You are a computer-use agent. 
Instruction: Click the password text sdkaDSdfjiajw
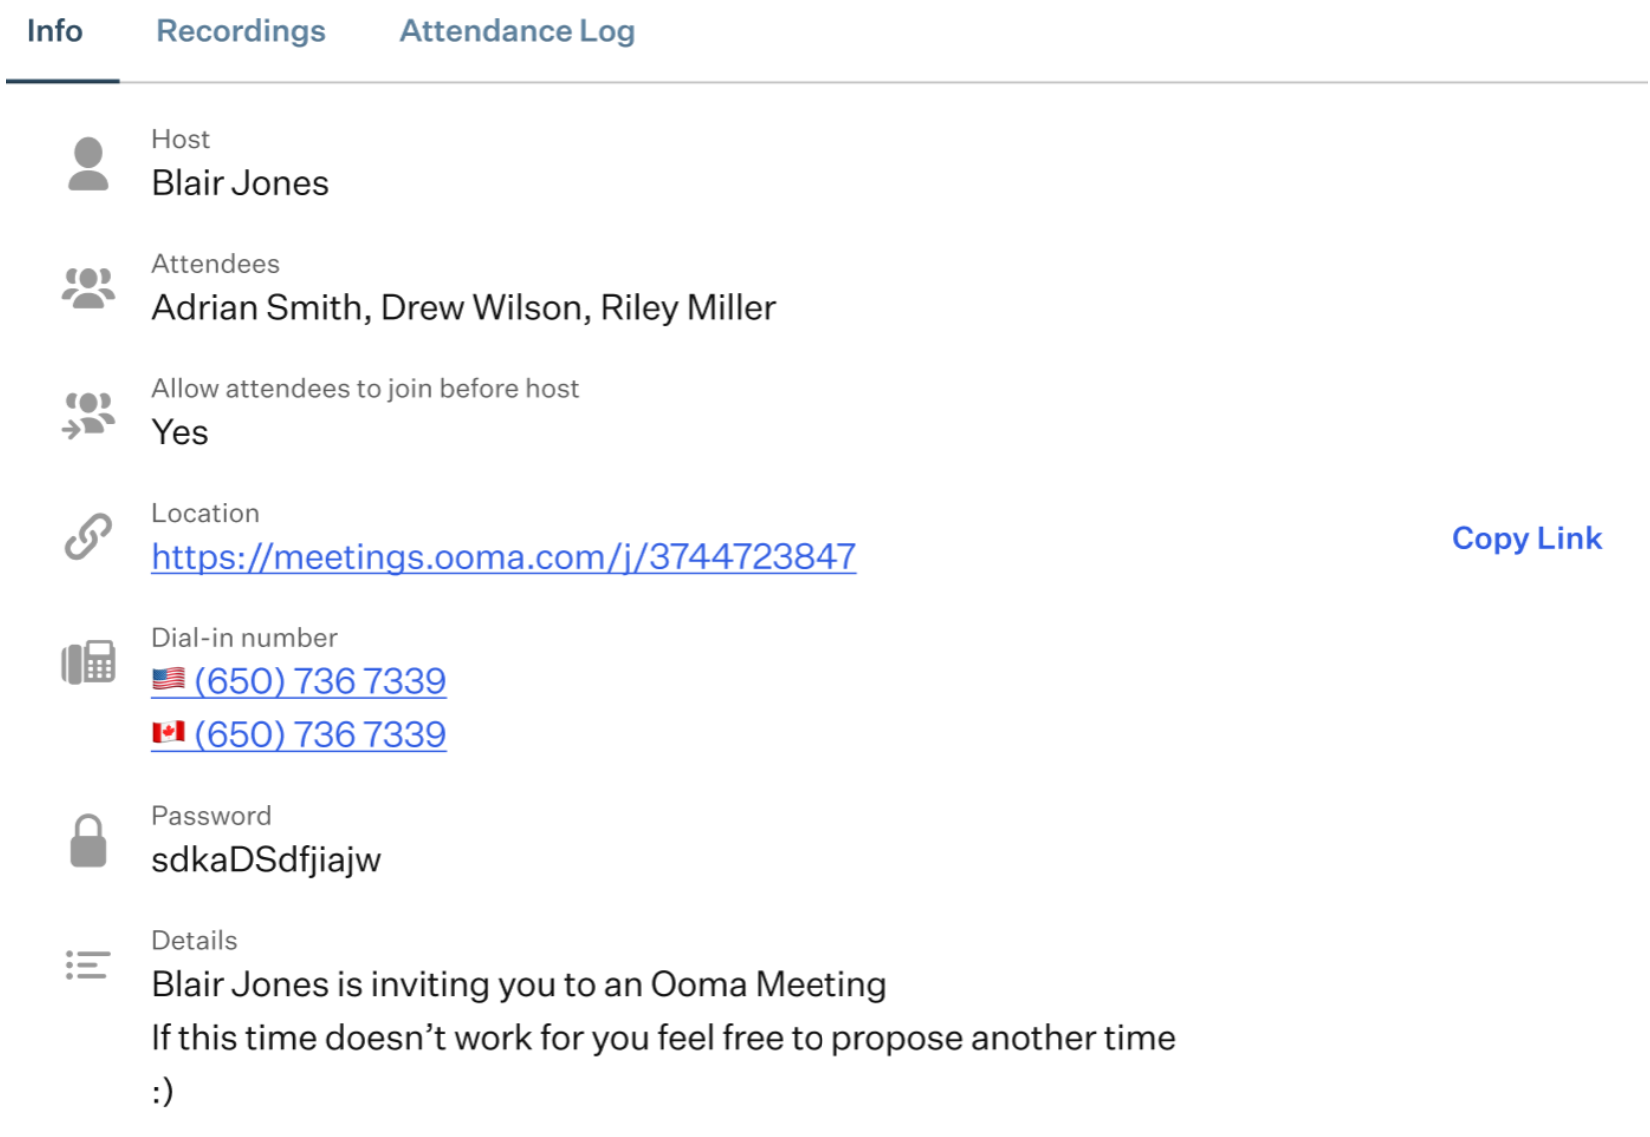click(266, 860)
